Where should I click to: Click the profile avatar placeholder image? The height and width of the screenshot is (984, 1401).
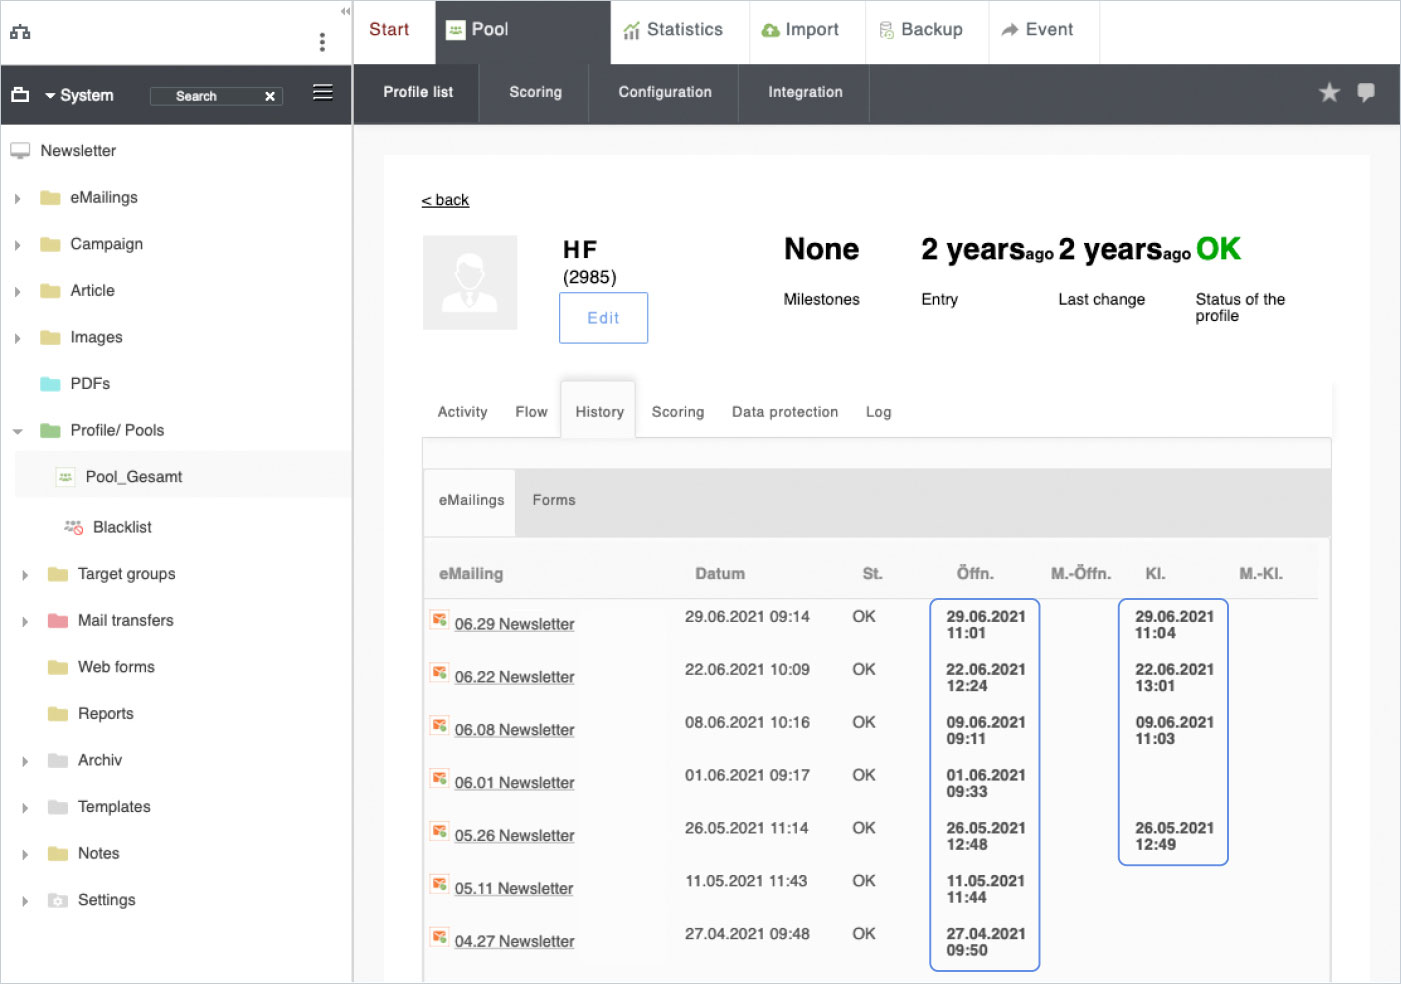click(470, 283)
